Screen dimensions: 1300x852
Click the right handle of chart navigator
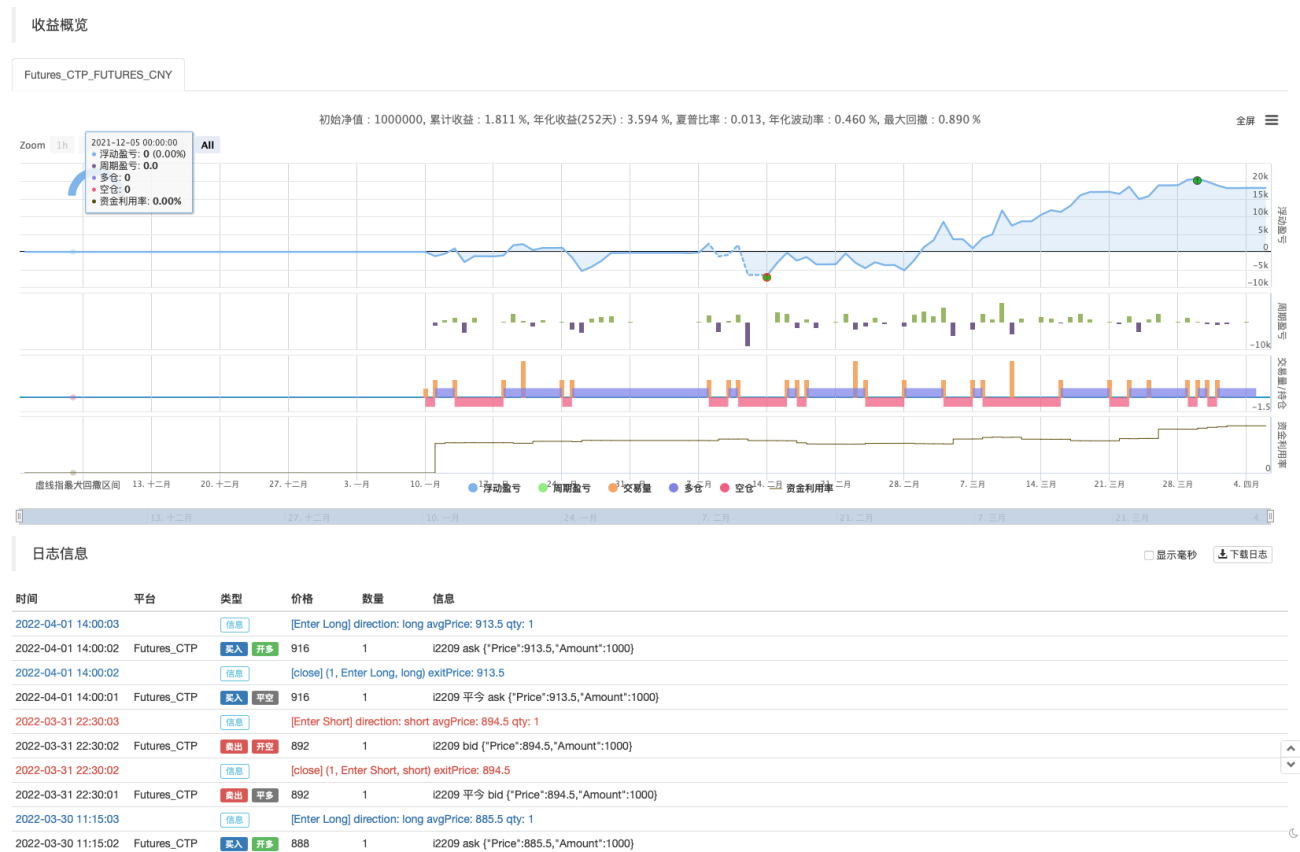[1271, 516]
